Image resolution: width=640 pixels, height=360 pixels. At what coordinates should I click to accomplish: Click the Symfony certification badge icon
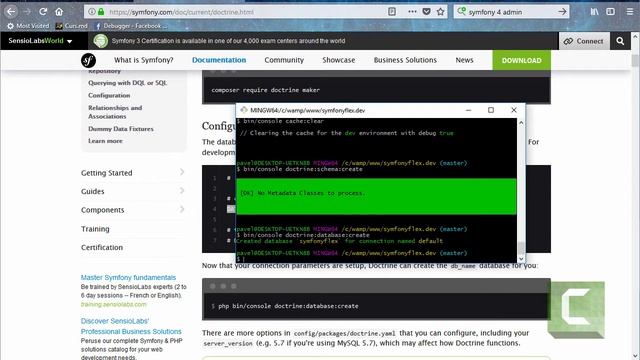point(100,41)
